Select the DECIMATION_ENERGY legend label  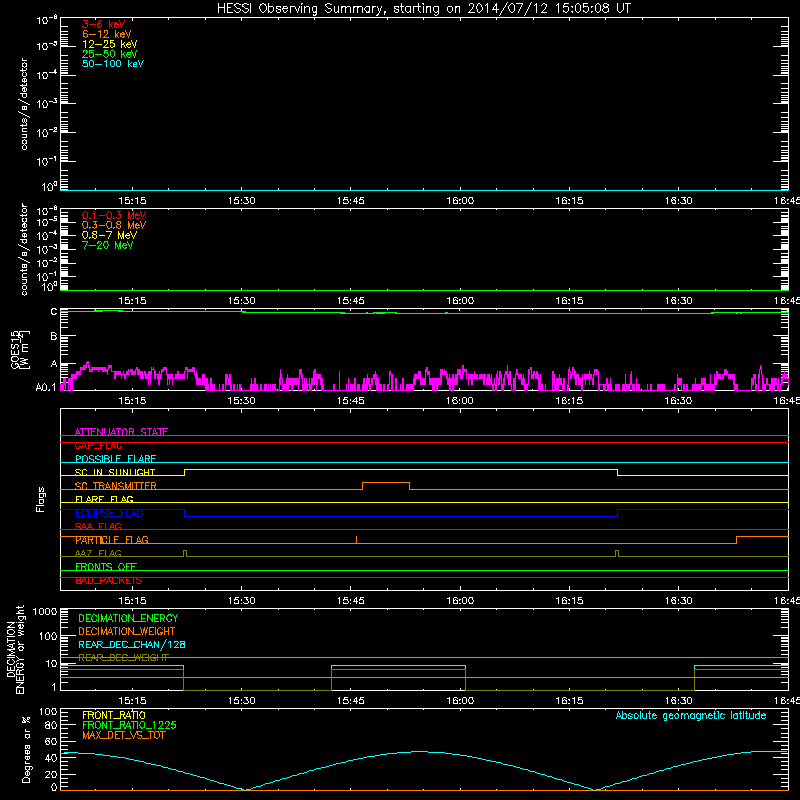pos(128,618)
